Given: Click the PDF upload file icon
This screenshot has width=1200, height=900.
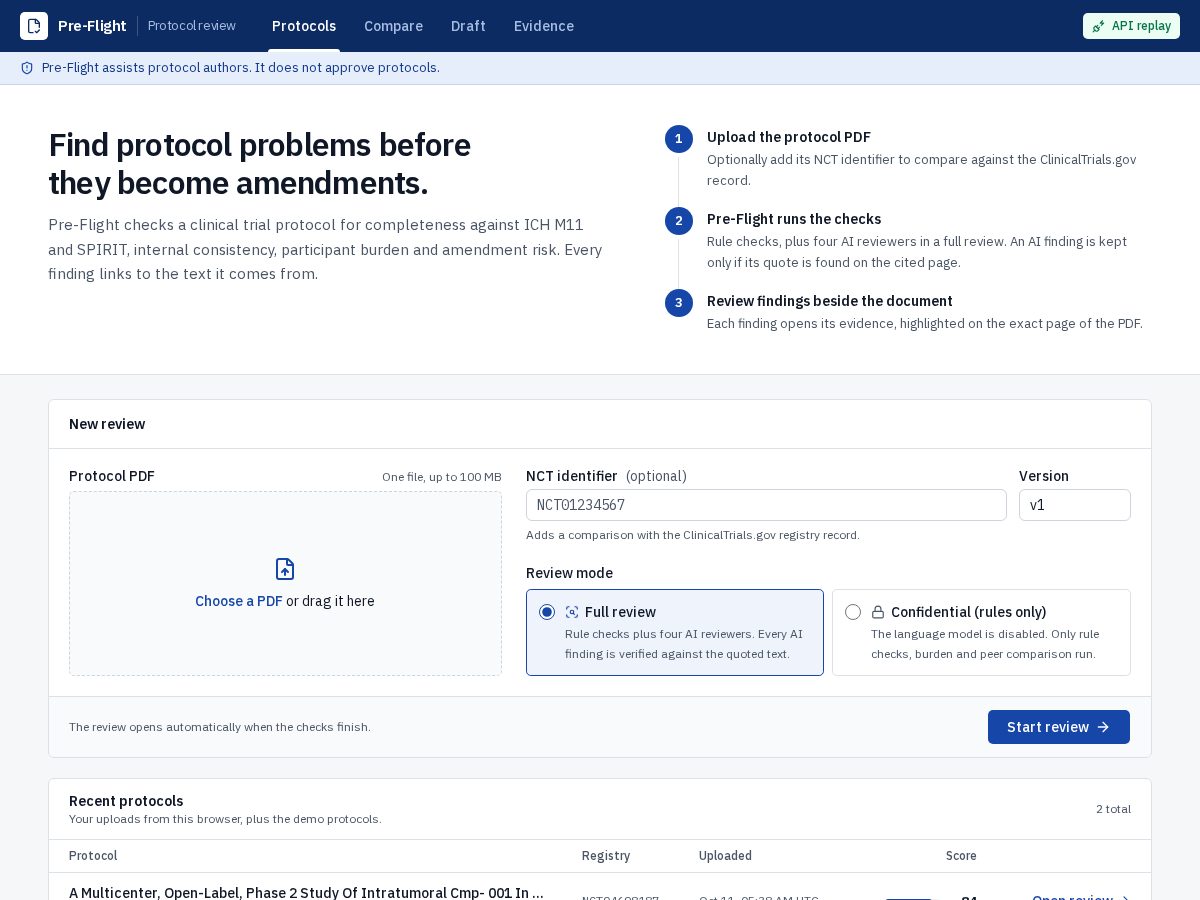Looking at the screenshot, I should pyautogui.click(x=285, y=569).
